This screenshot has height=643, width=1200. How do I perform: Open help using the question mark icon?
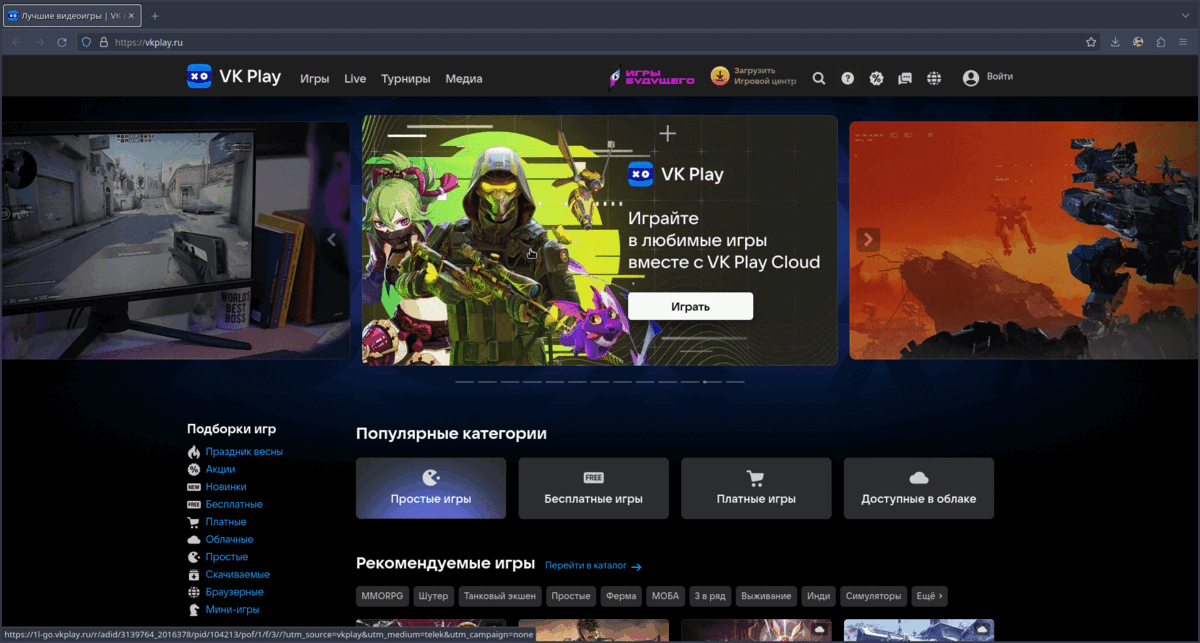[847, 77]
